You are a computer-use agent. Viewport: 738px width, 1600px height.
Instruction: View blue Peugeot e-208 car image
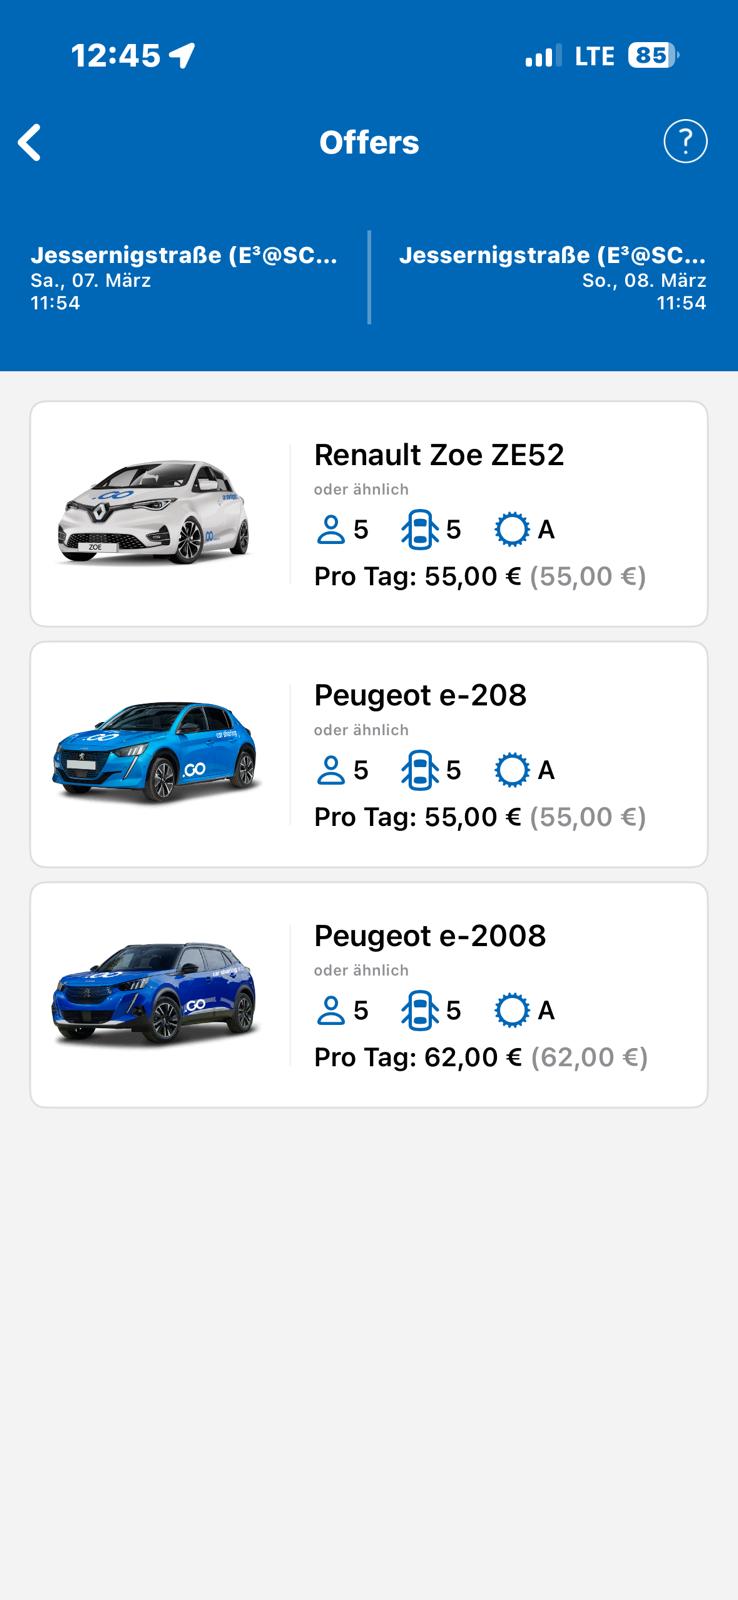click(155, 752)
